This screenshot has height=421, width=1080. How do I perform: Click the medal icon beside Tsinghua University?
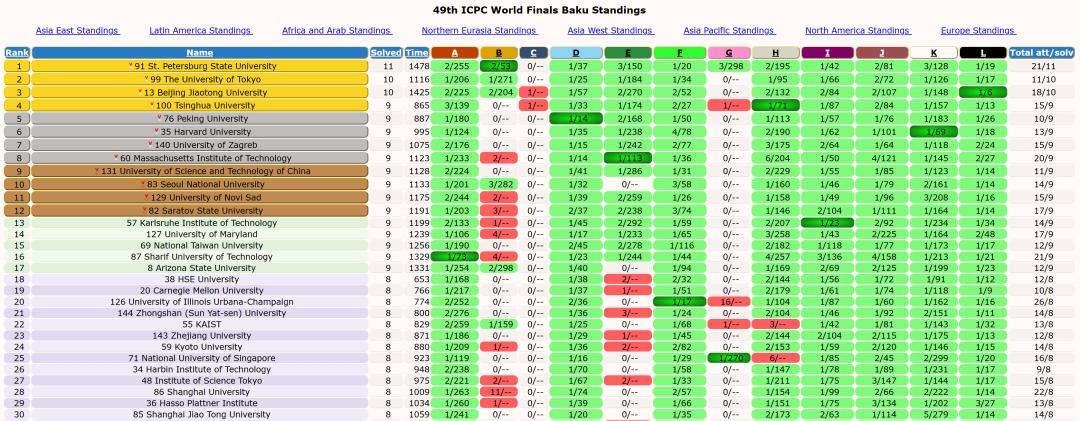click(x=153, y=105)
